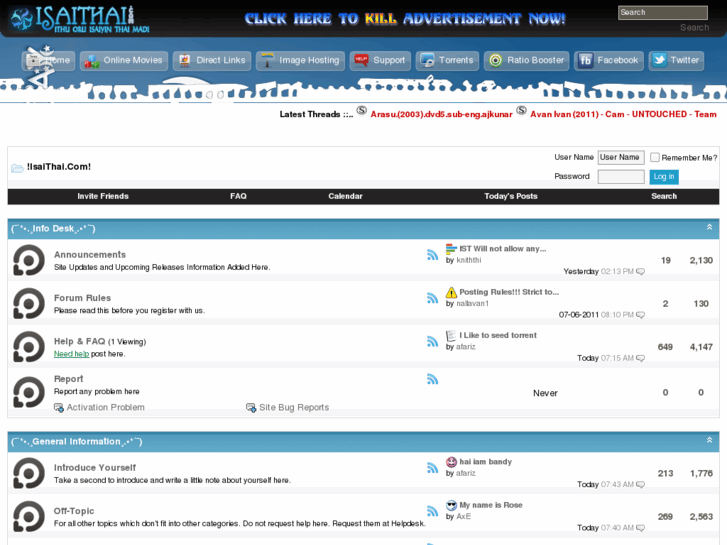Collapse the Info Desk category

coord(709,227)
